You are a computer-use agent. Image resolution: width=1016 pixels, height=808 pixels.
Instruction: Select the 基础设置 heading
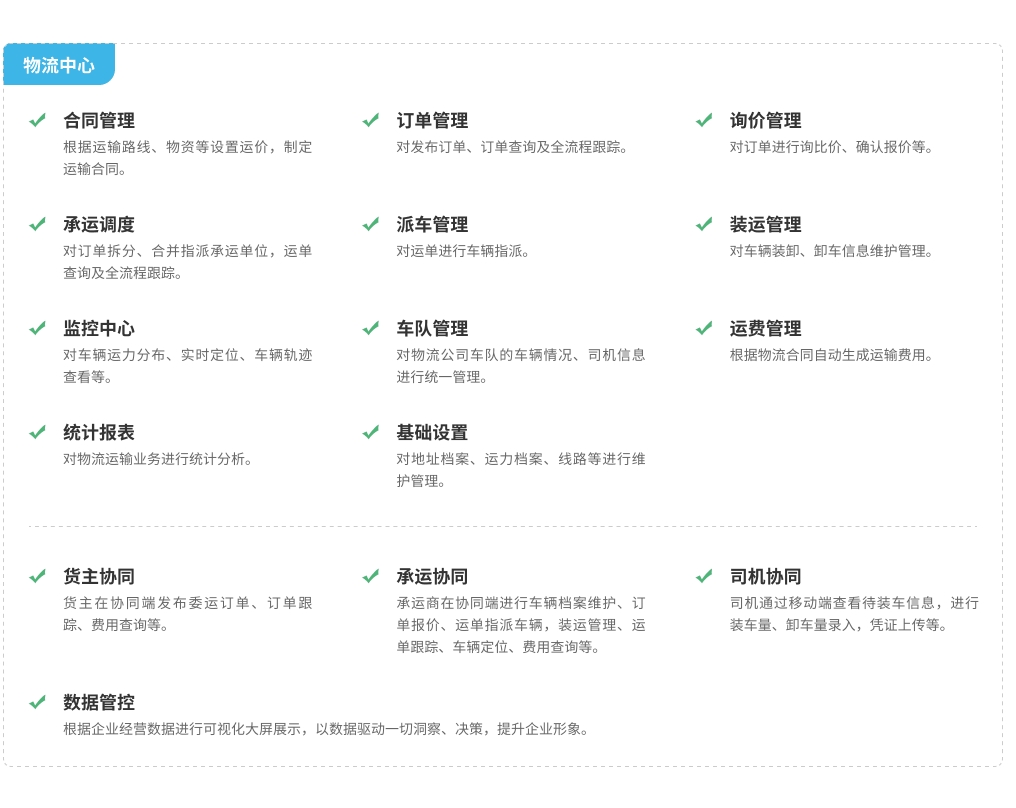432,432
